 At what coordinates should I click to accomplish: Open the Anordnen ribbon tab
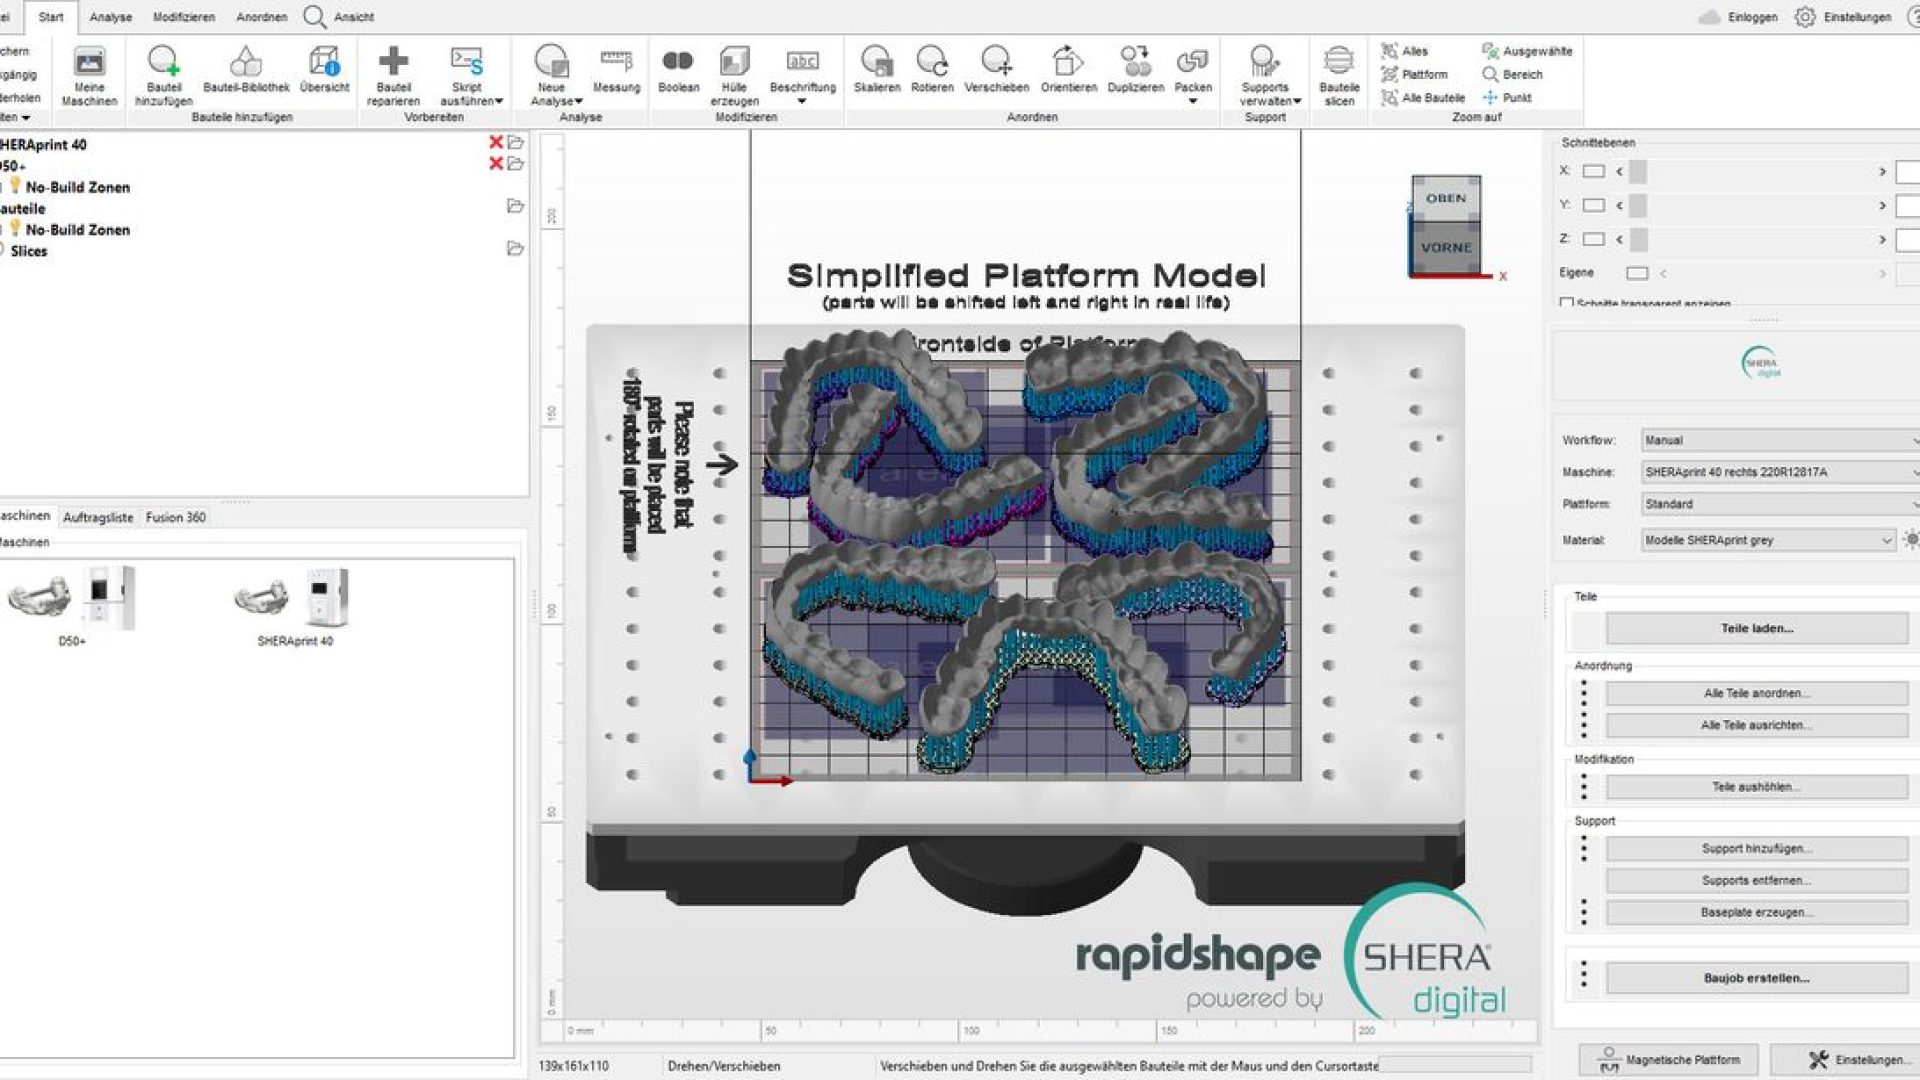[x=262, y=17]
